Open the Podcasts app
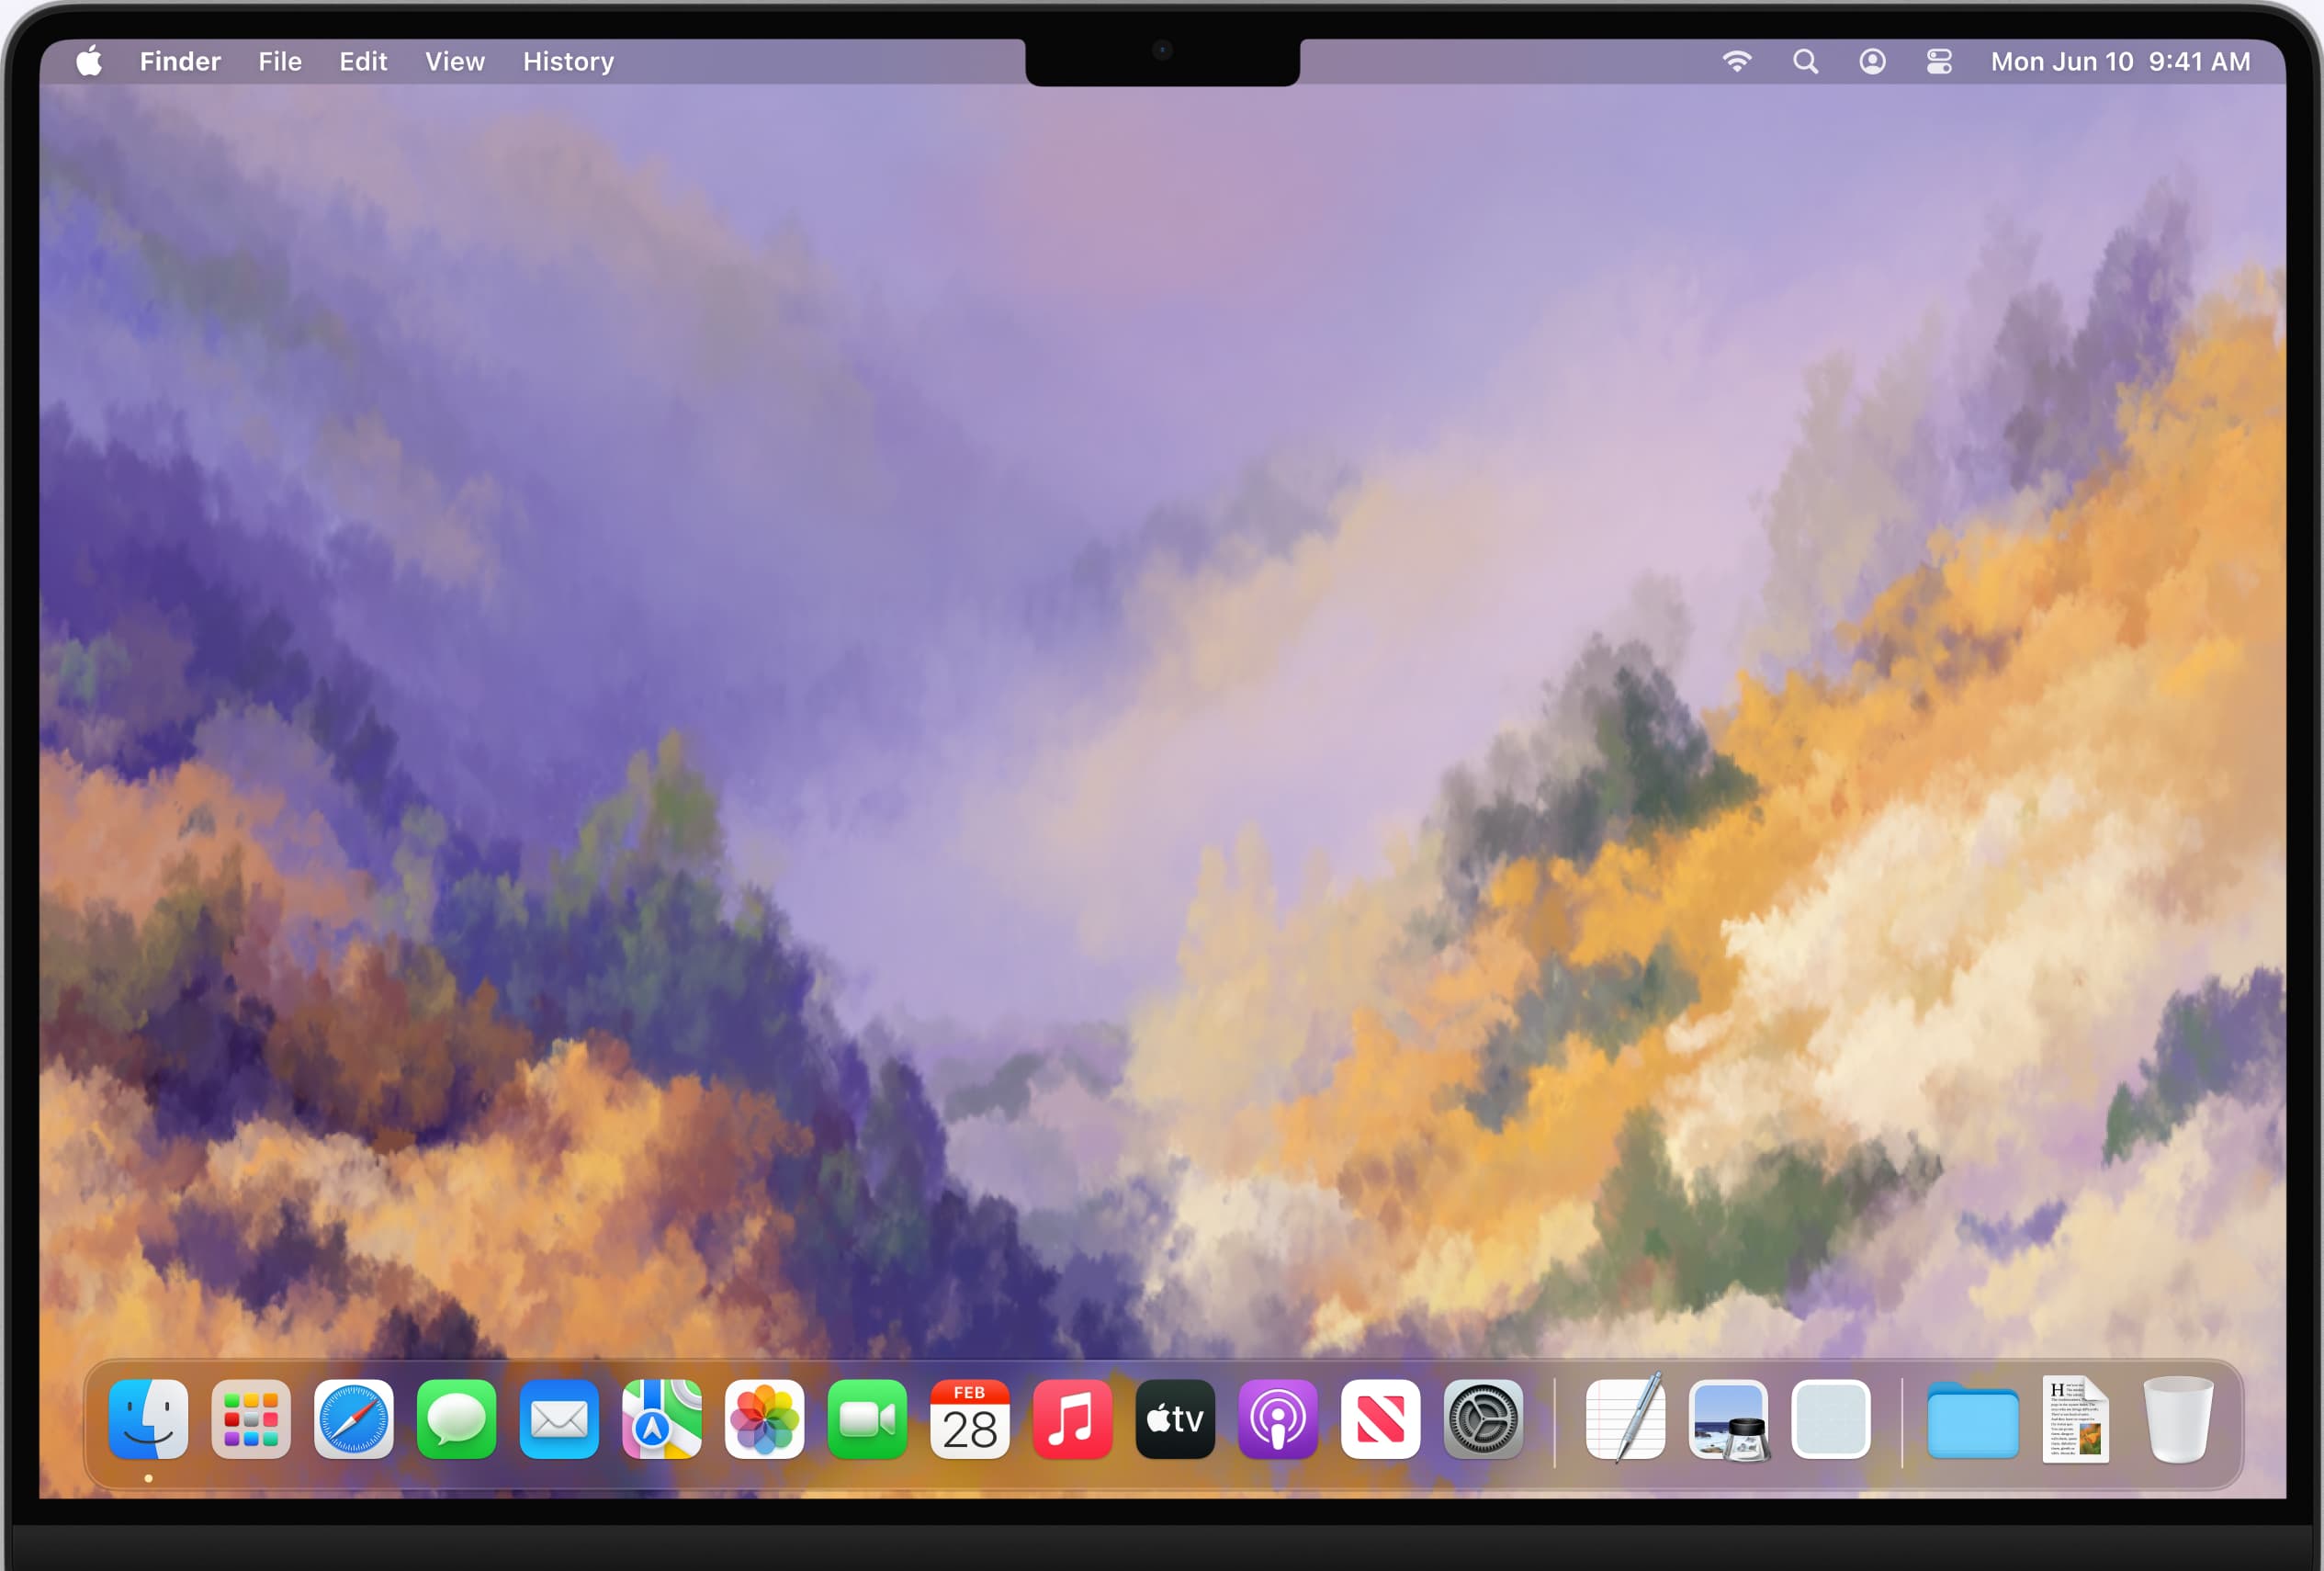This screenshot has width=2324, height=1571. click(x=1278, y=1419)
